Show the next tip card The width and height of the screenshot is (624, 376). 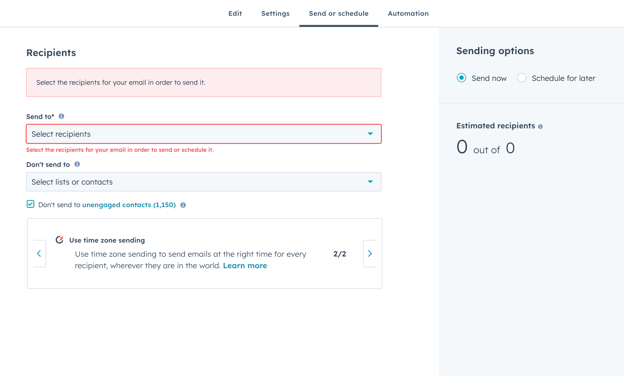(x=370, y=253)
